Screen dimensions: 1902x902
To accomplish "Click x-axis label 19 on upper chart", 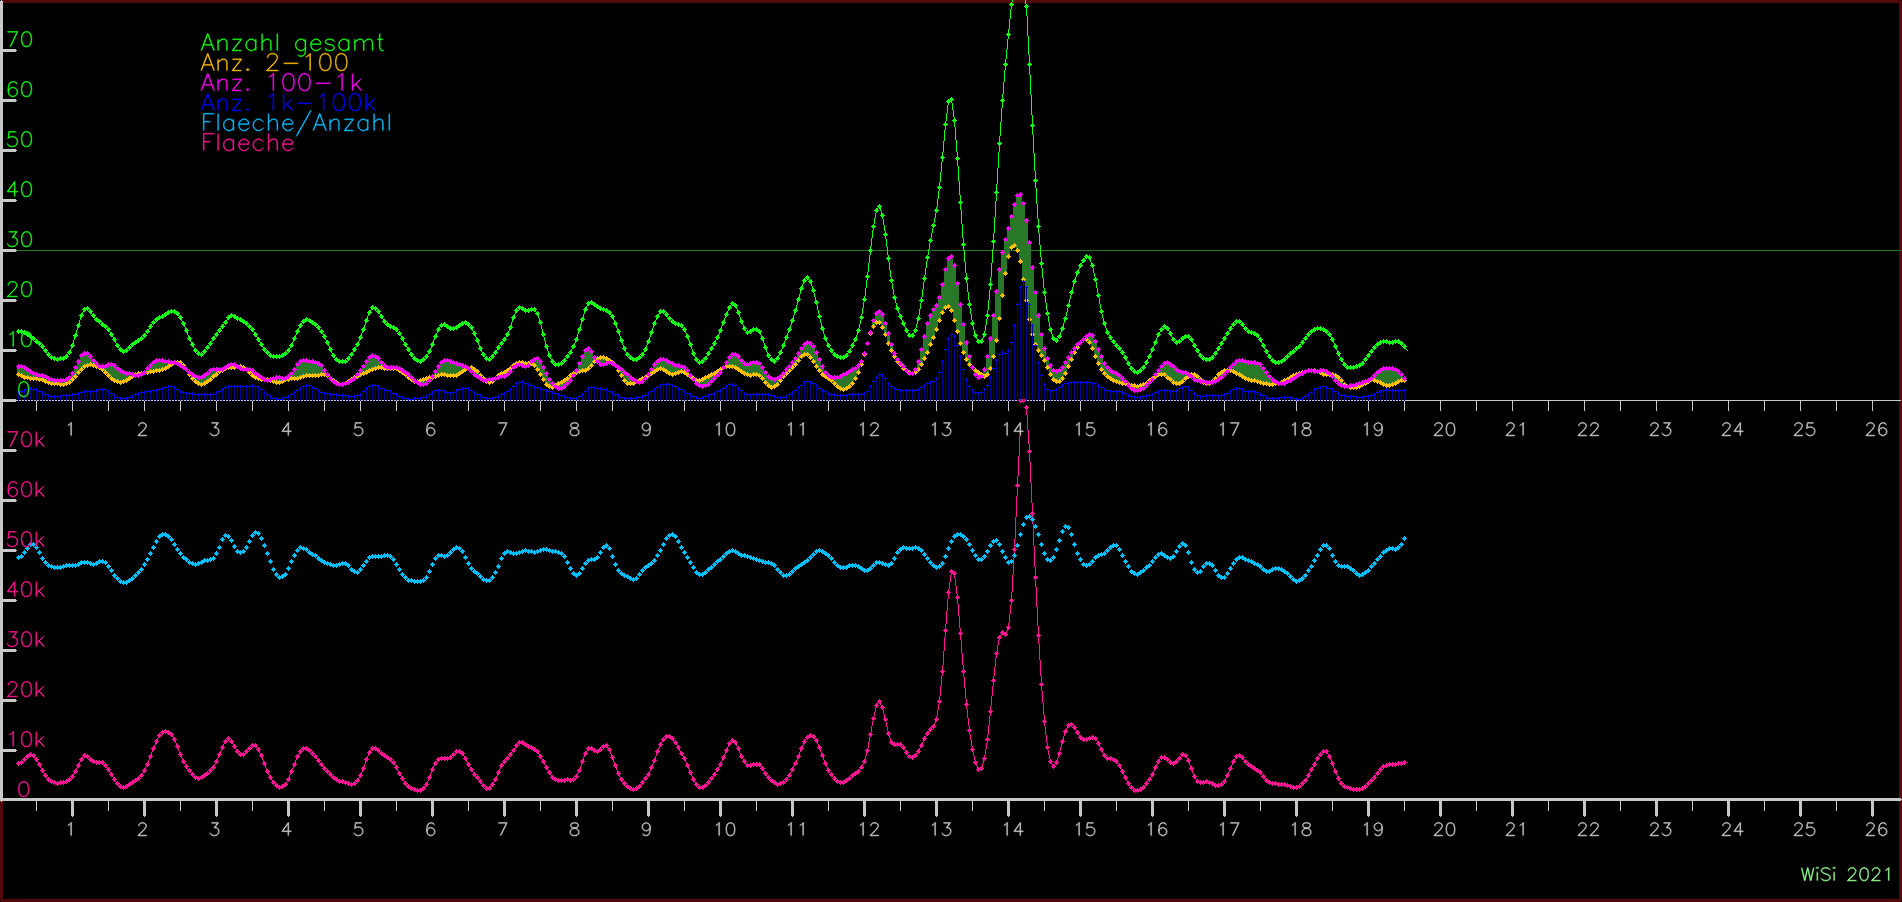I will point(1373,429).
